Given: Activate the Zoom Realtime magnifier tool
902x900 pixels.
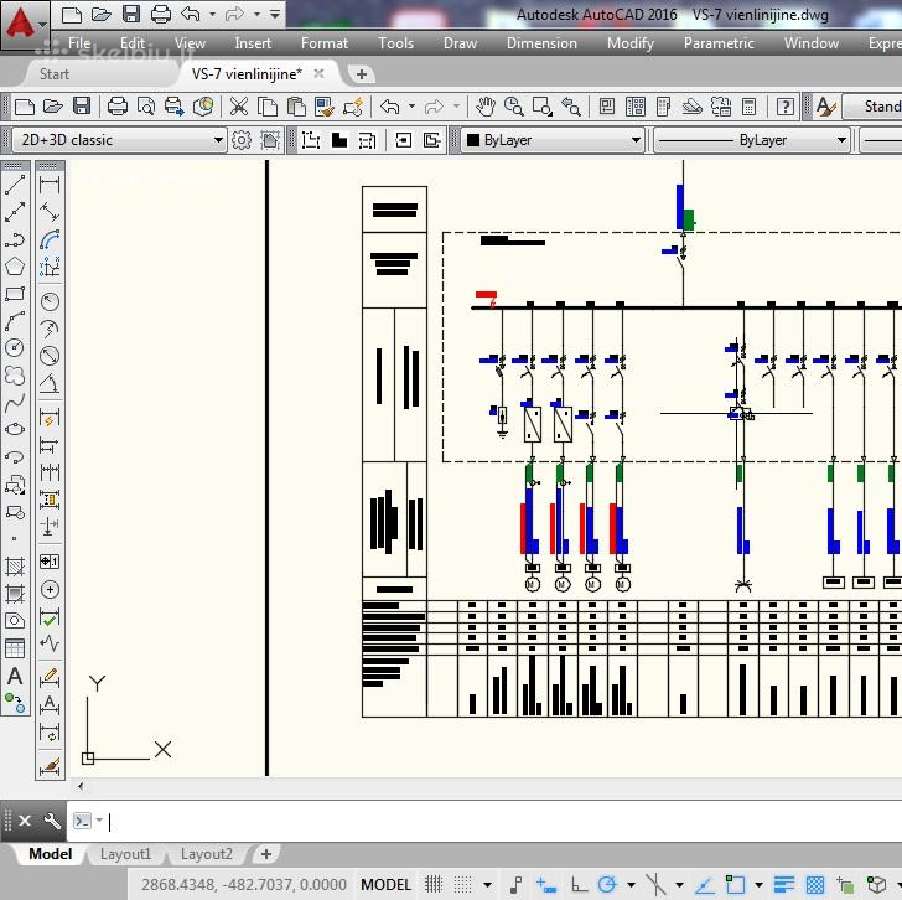Looking at the screenshot, I should point(514,106).
